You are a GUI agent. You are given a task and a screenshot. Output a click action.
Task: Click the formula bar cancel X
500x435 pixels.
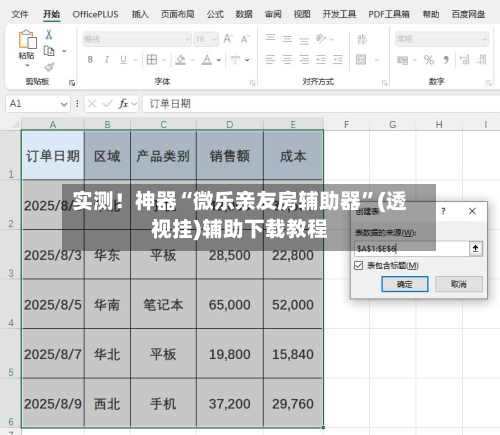(92, 104)
